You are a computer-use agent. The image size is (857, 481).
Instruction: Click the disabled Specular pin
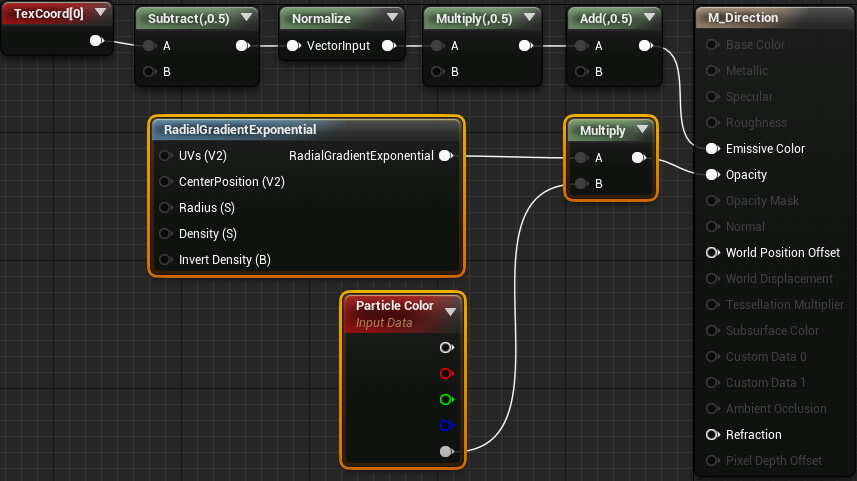click(x=712, y=97)
